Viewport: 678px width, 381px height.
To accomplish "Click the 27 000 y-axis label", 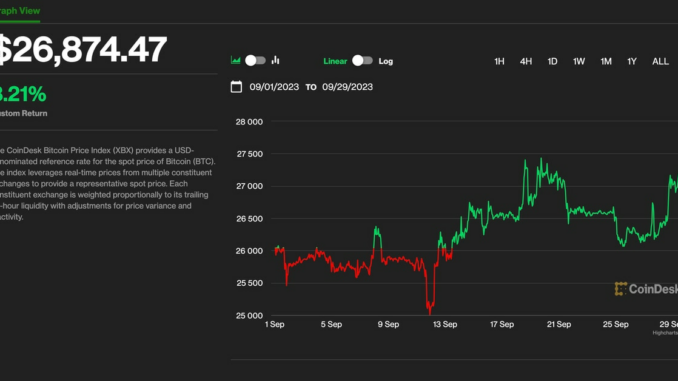I will (249, 186).
